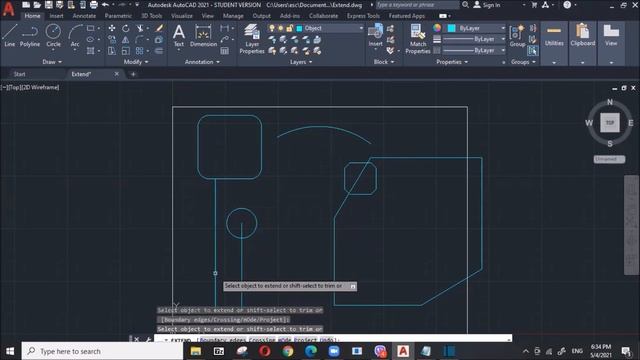Viewport: 640px width, 360px height.
Task: Toggle layer lock padlock icon
Action: click(289, 28)
